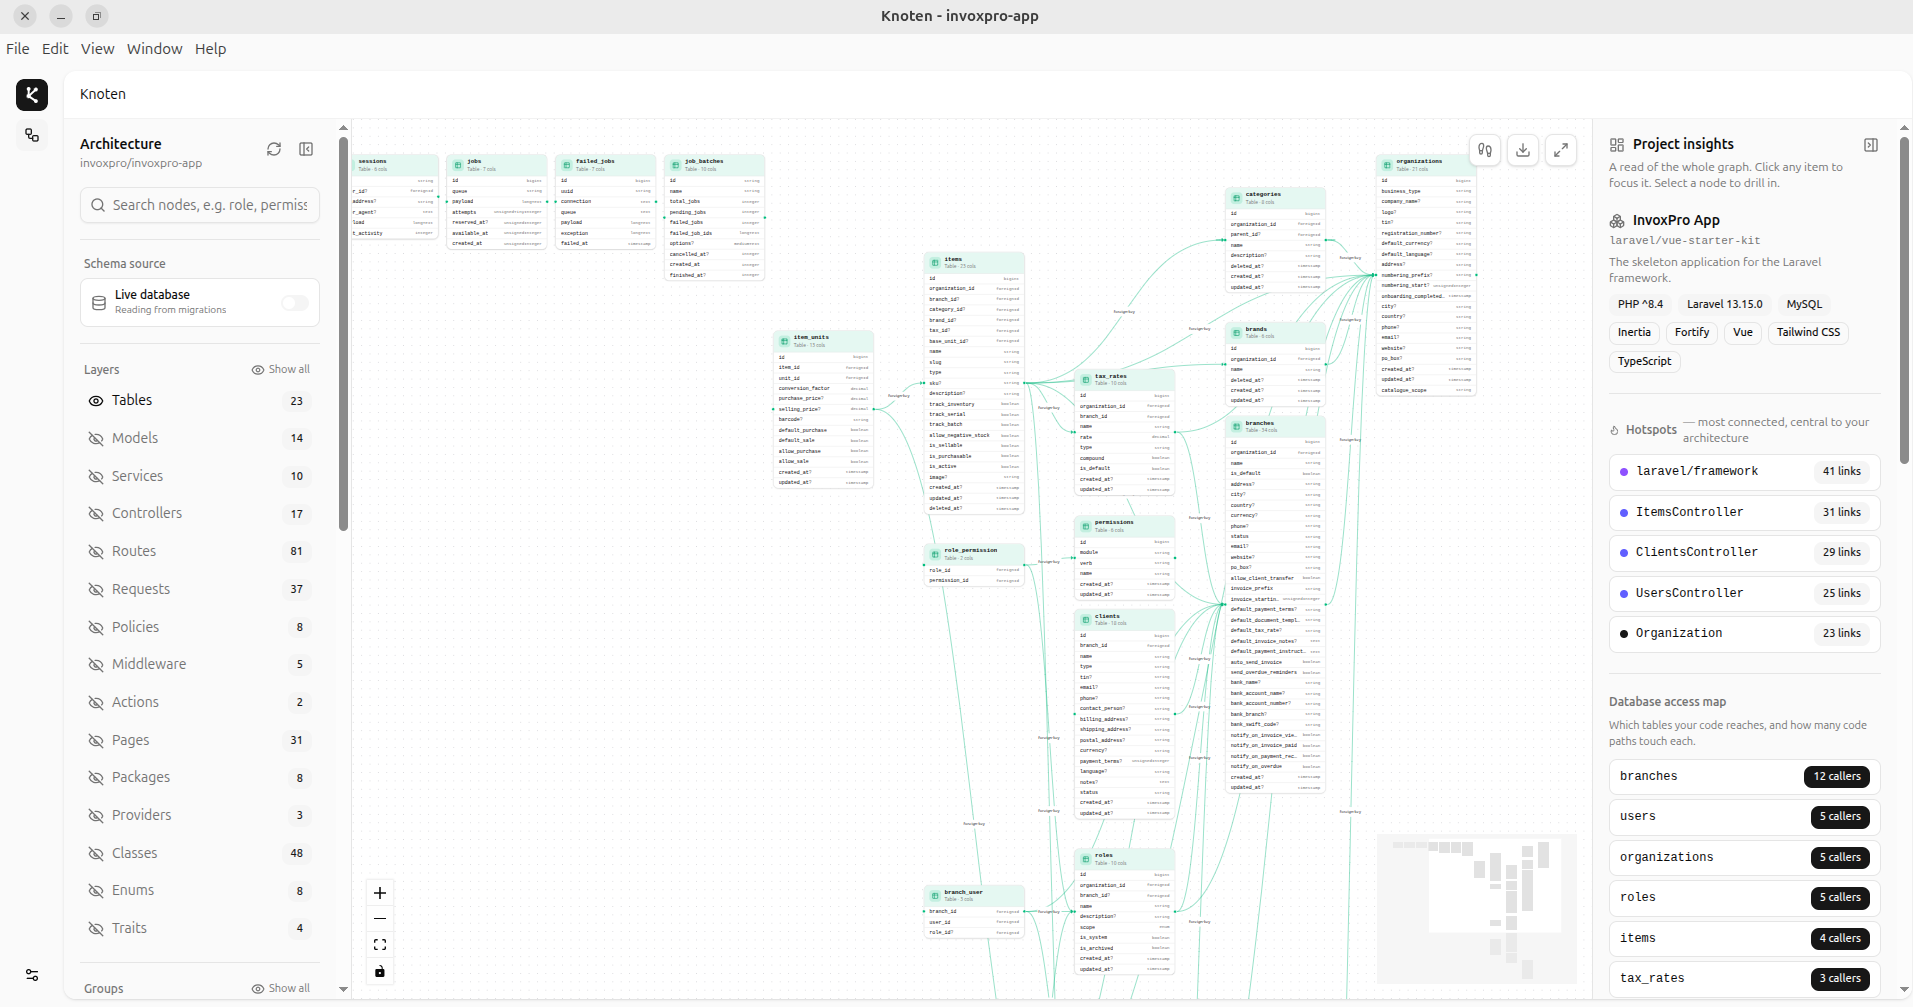Toggle the canvas lock icon
The width and height of the screenshot is (1913, 1007).
pyautogui.click(x=380, y=971)
